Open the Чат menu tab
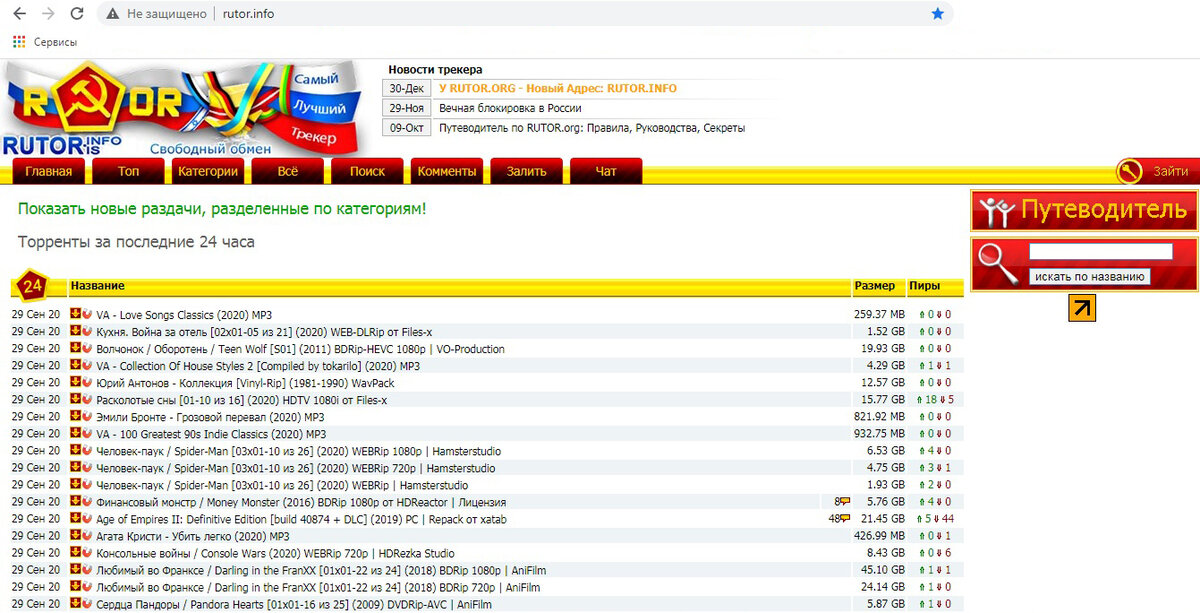This screenshot has width=1200, height=613. click(x=606, y=171)
